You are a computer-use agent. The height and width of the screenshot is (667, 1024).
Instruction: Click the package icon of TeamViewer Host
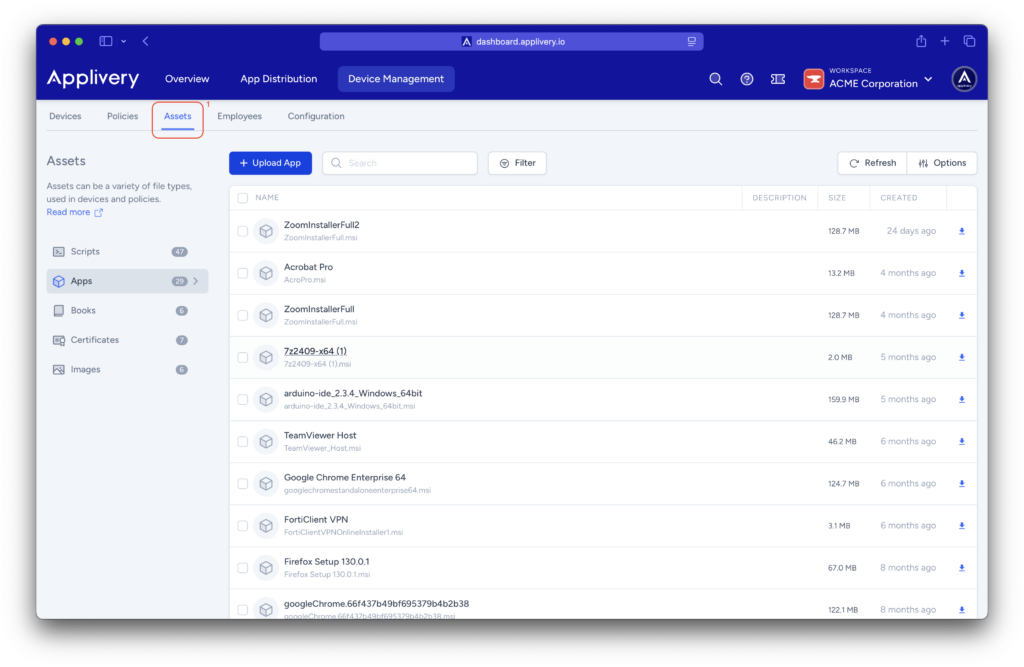tap(266, 442)
